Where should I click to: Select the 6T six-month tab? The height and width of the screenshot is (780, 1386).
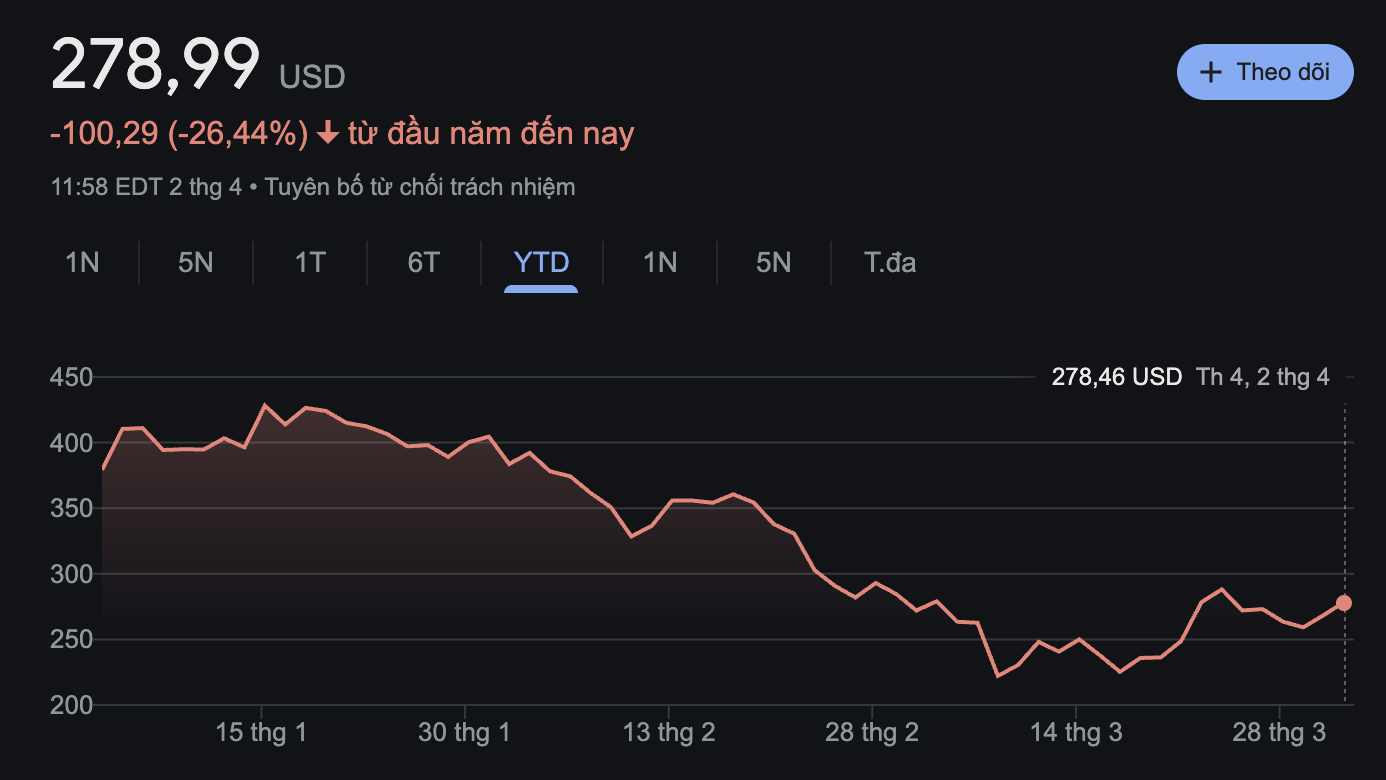click(x=424, y=263)
